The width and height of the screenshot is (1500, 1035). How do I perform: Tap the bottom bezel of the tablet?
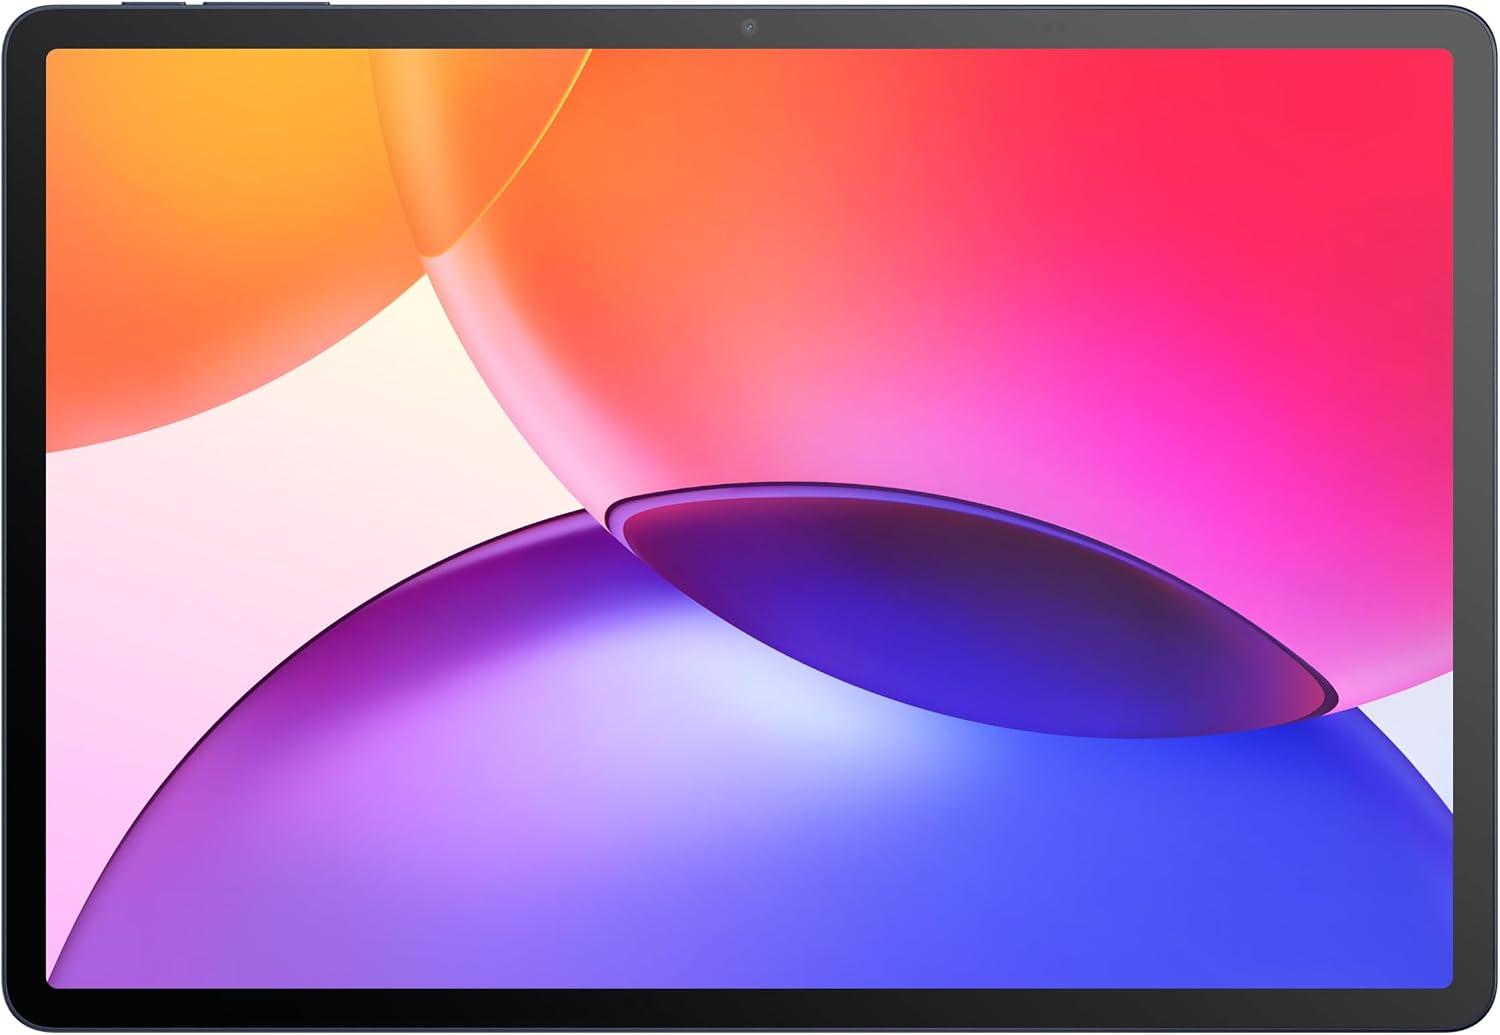[750, 1008]
